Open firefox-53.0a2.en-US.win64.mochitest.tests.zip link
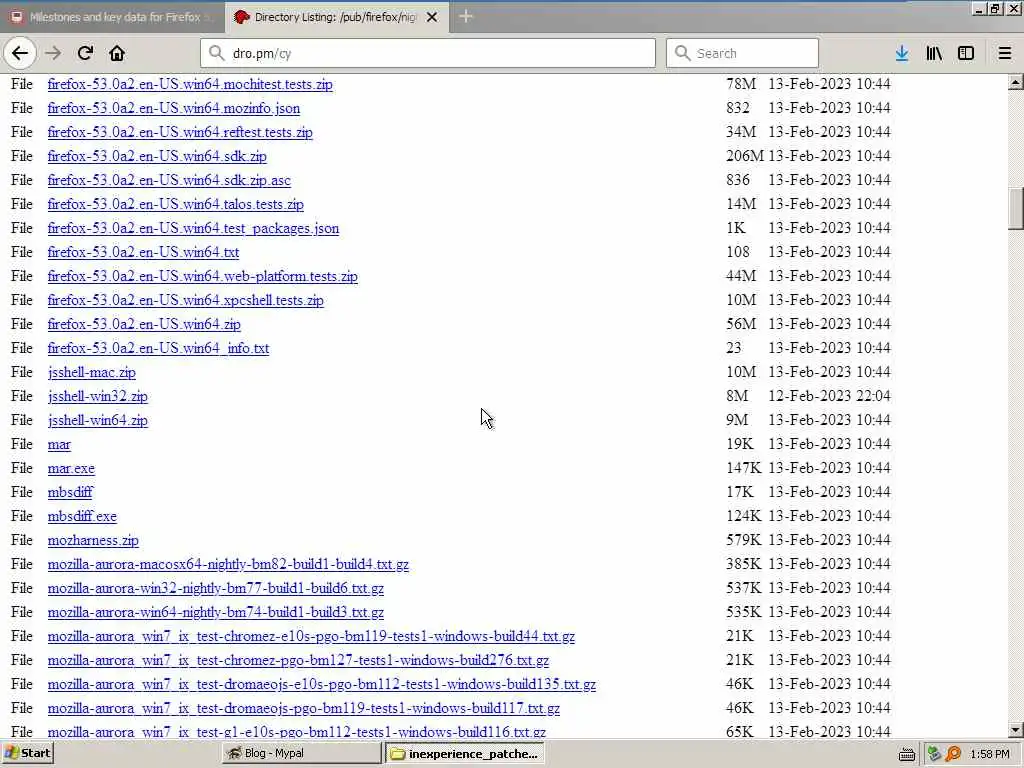This screenshot has width=1024, height=768. pos(190,84)
